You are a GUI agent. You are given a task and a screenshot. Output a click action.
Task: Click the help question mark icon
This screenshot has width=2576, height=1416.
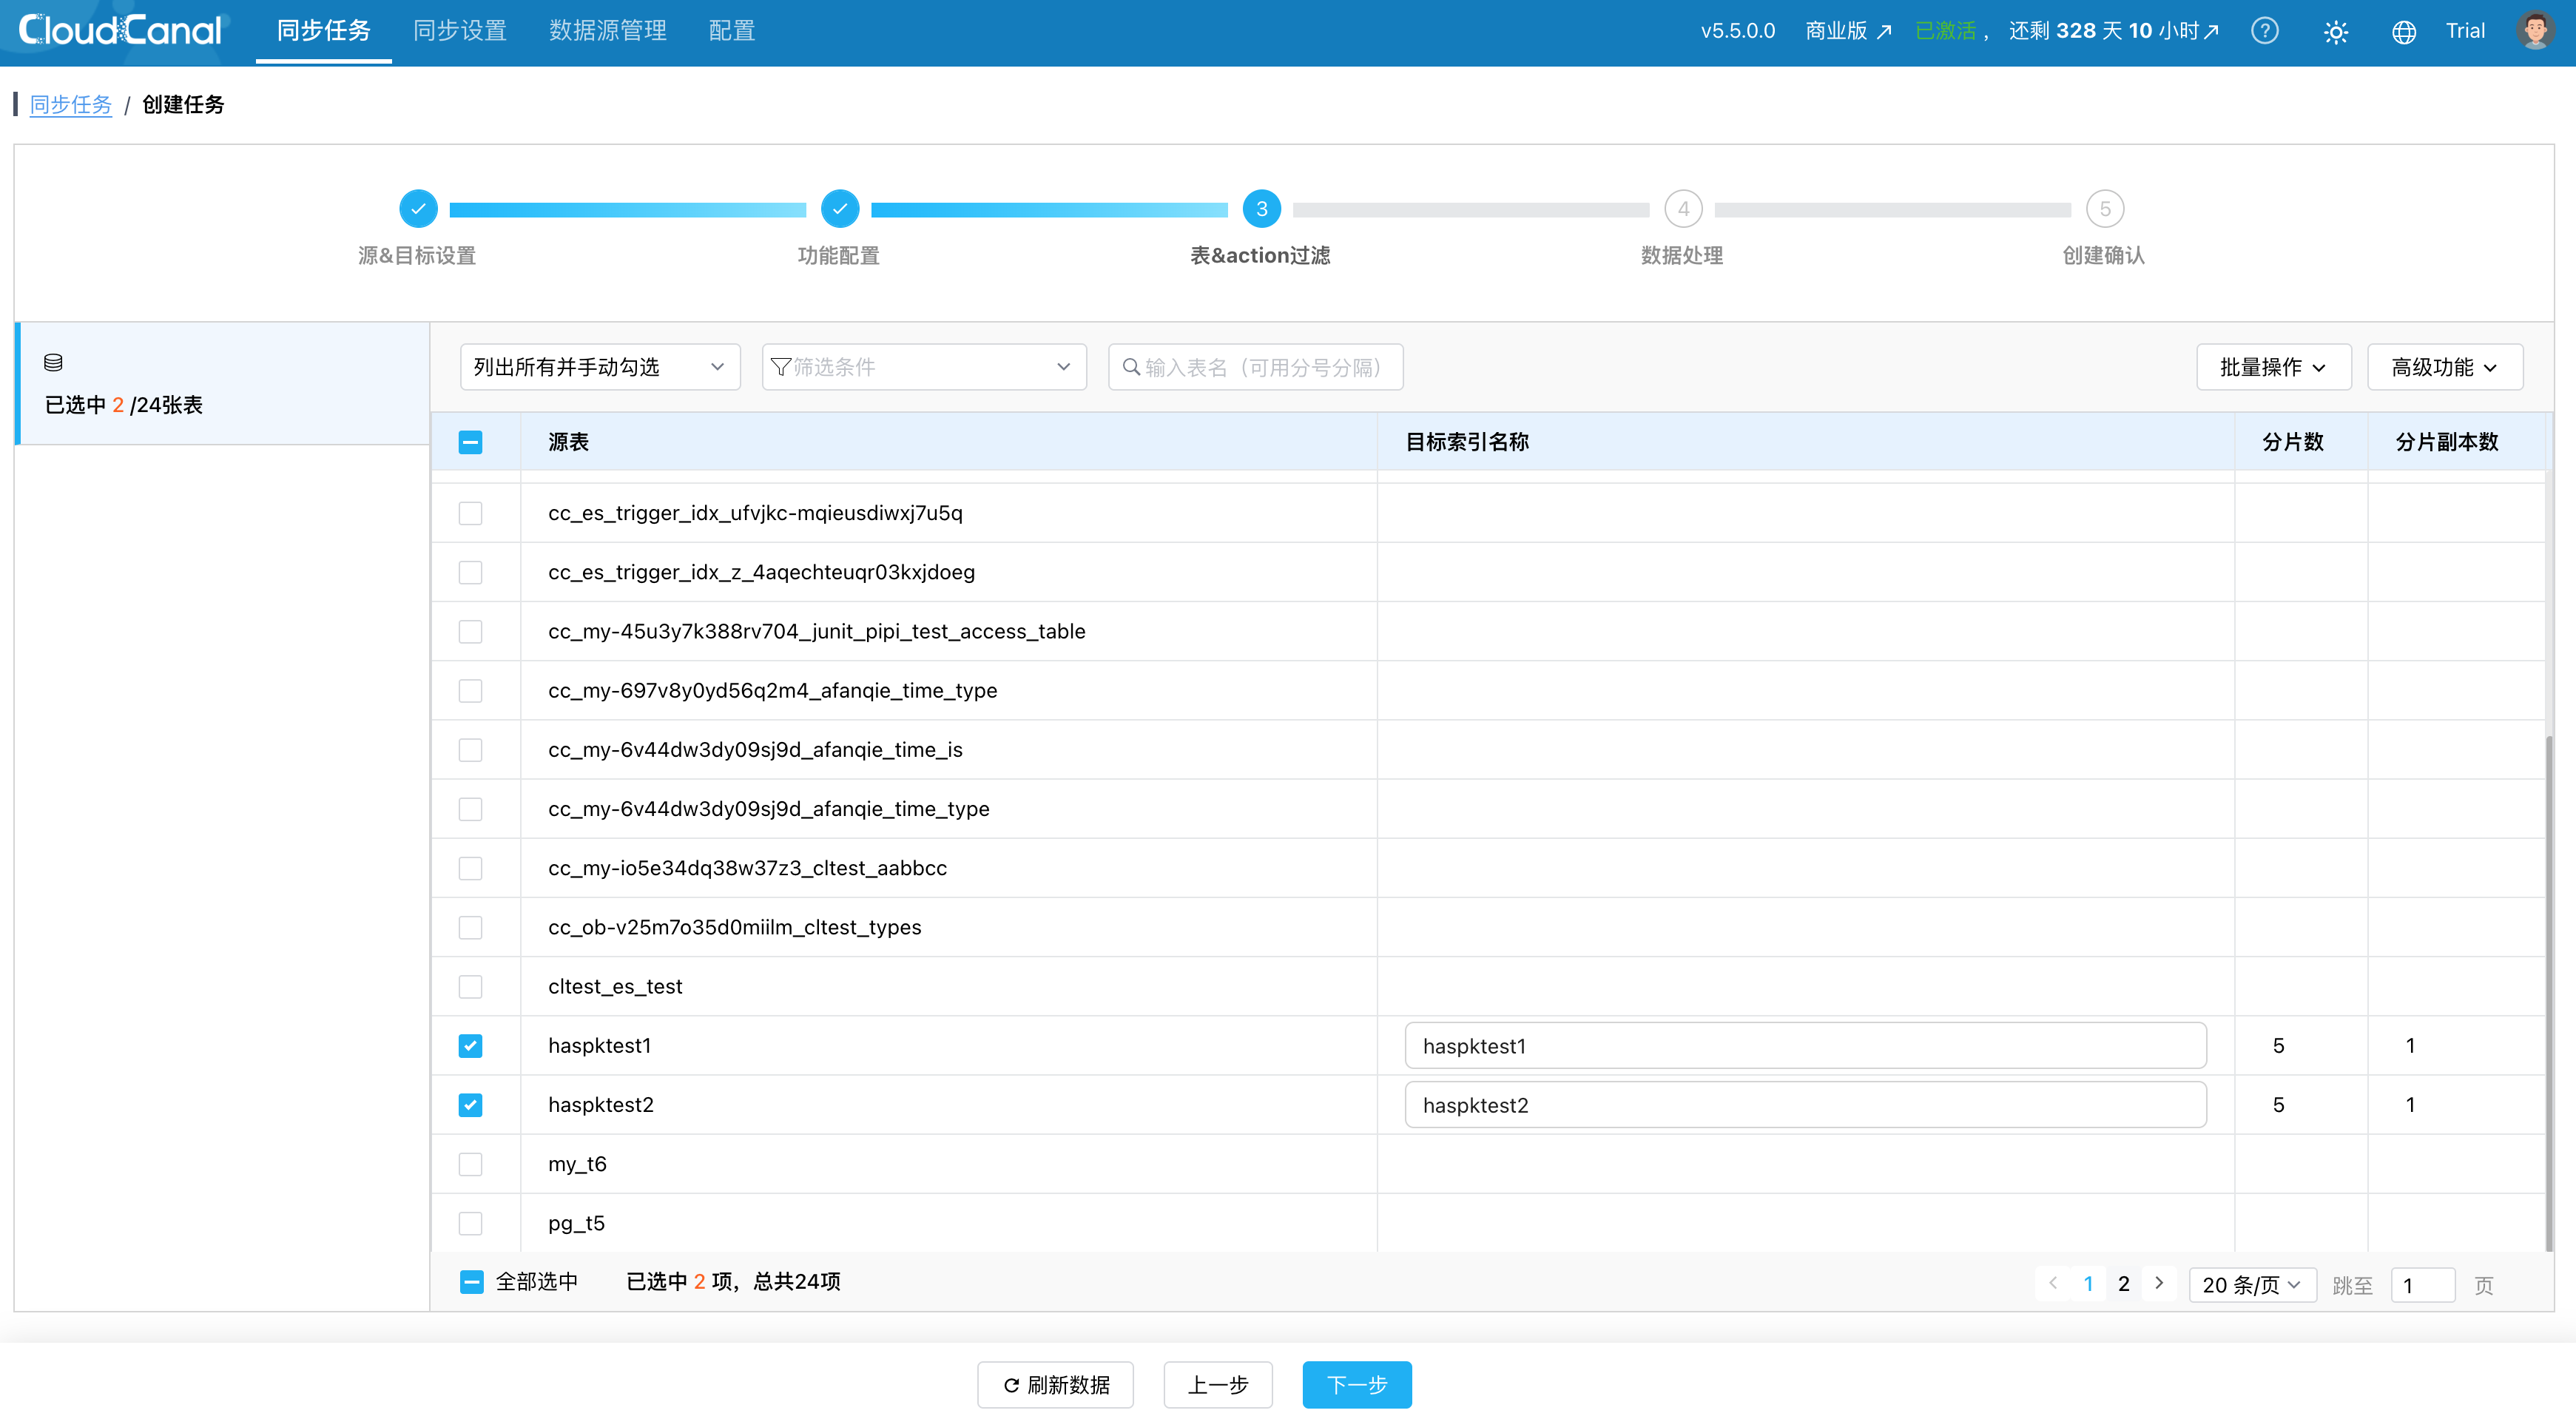(x=2264, y=31)
